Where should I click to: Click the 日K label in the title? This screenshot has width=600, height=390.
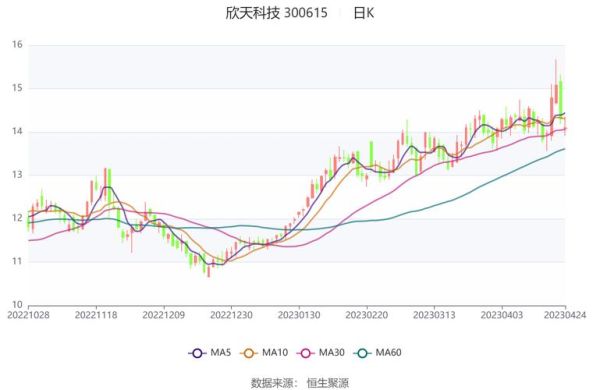pyautogui.click(x=363, y=13)
